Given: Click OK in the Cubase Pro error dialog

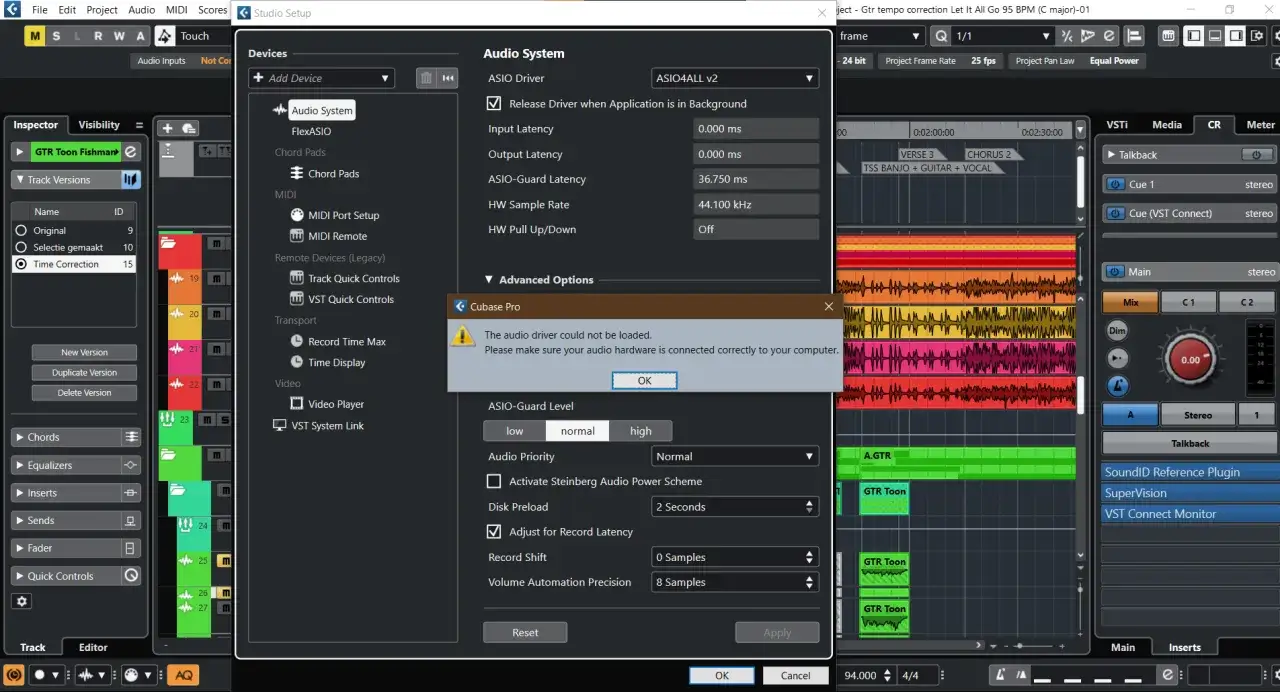Looking at the screenshot, I should point(644,380).
